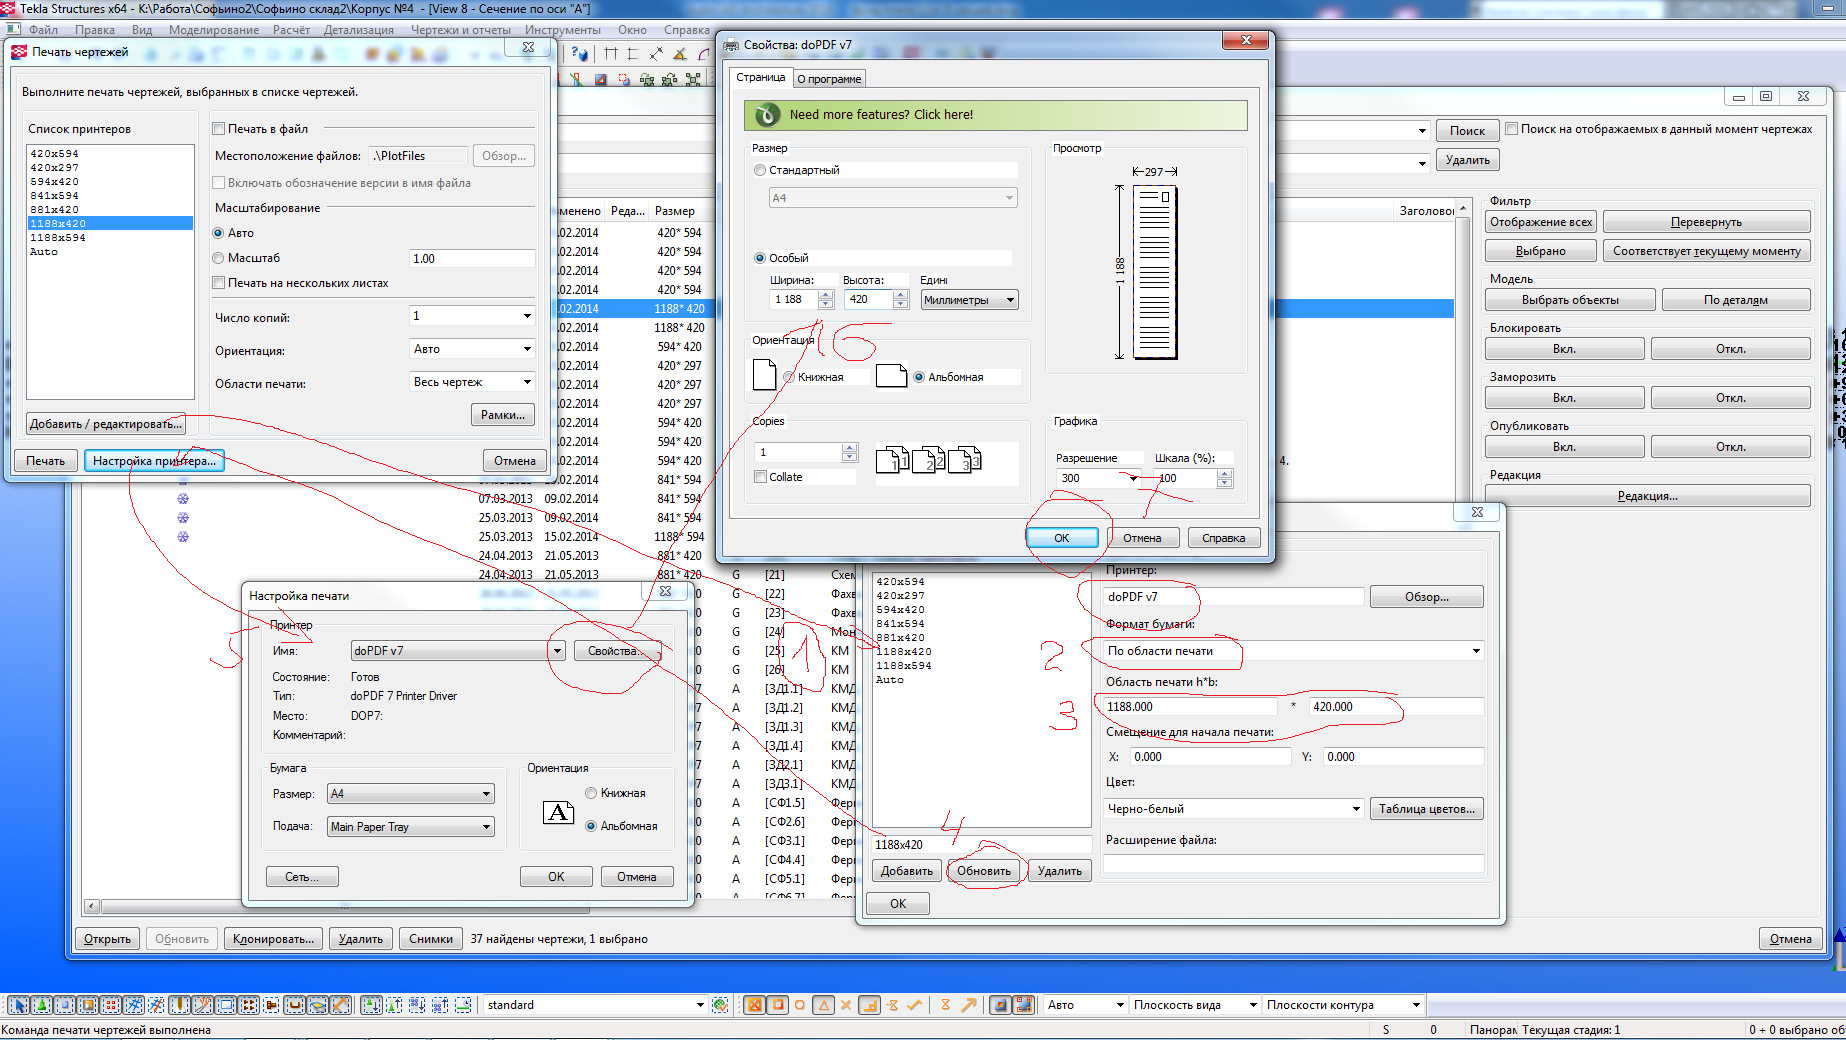Click the orange hourglass snap icon

tap(945, 1005)
